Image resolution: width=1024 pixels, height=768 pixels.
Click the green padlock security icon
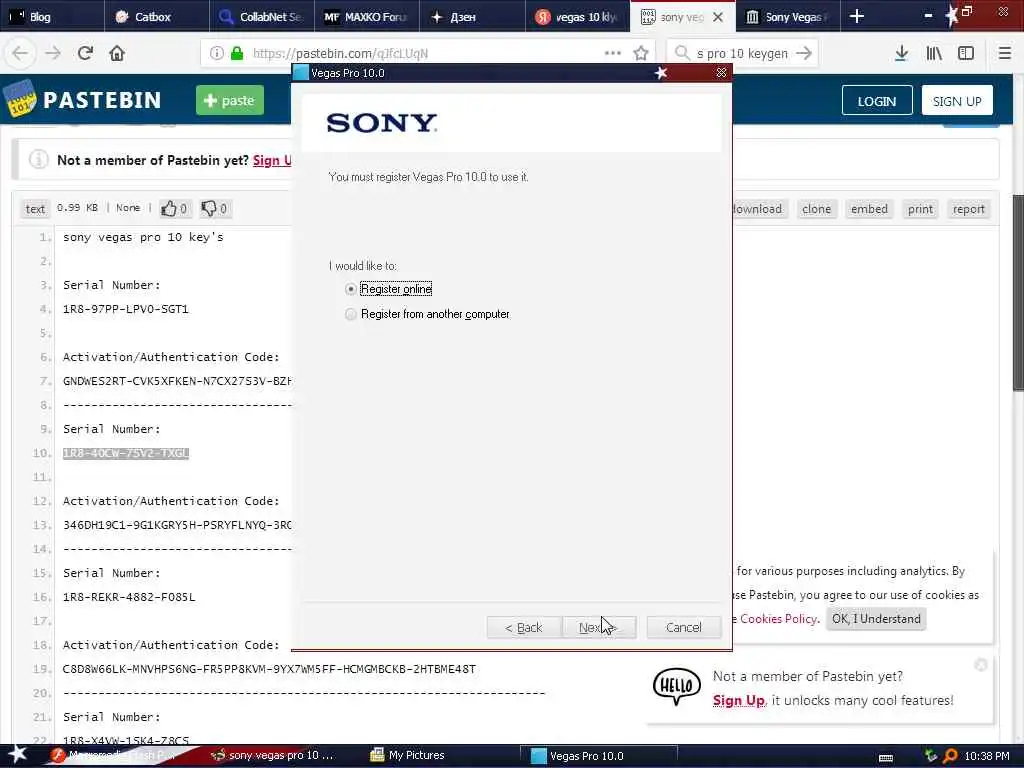coord(237,53)
